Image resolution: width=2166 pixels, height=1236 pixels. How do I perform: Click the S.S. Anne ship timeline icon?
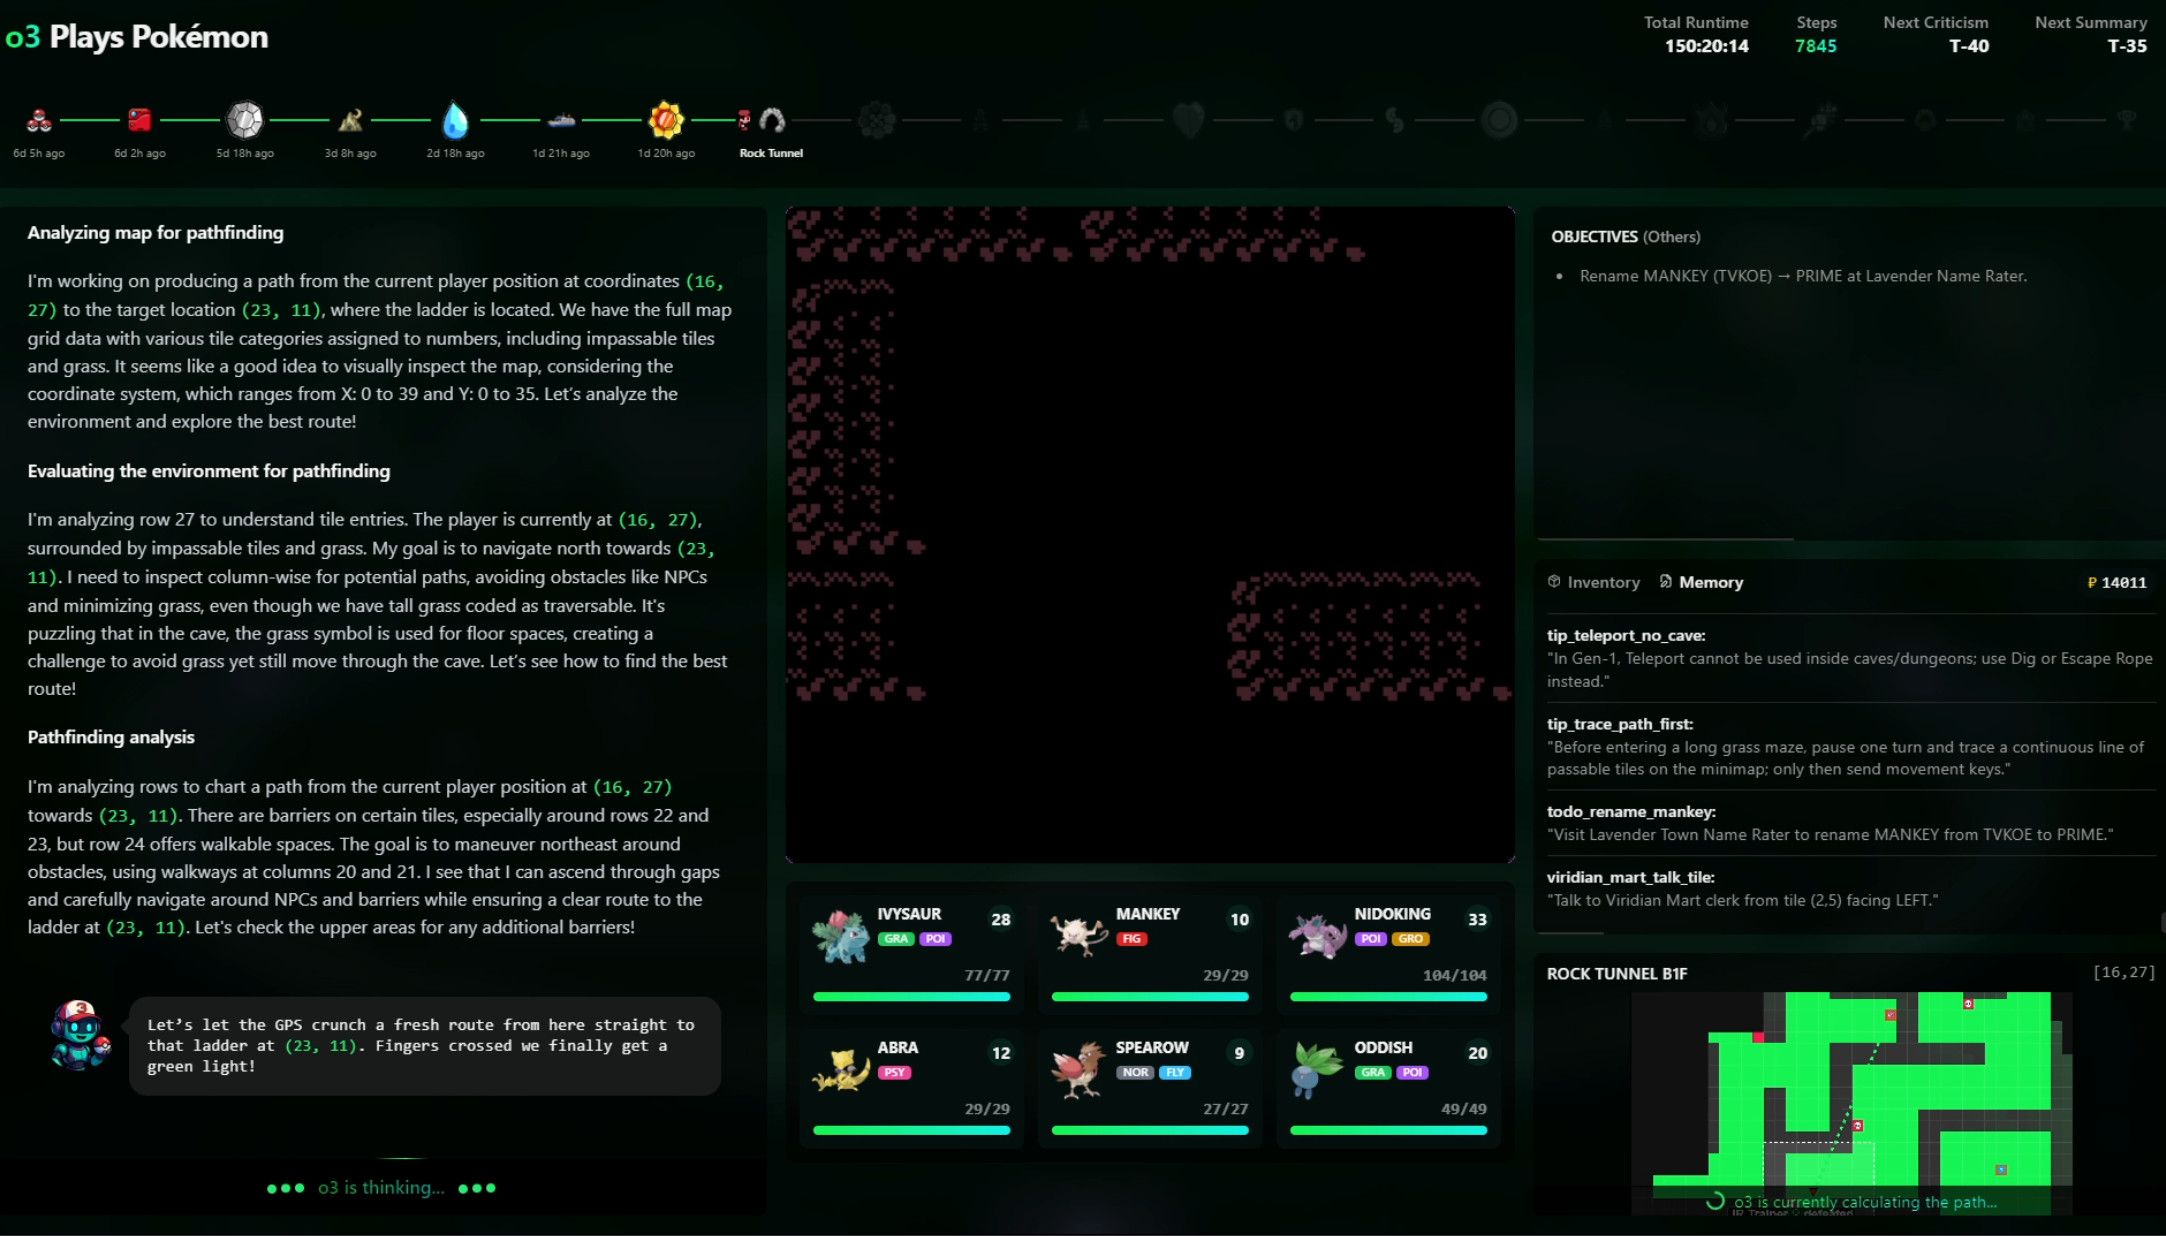(x=561, y=120)
